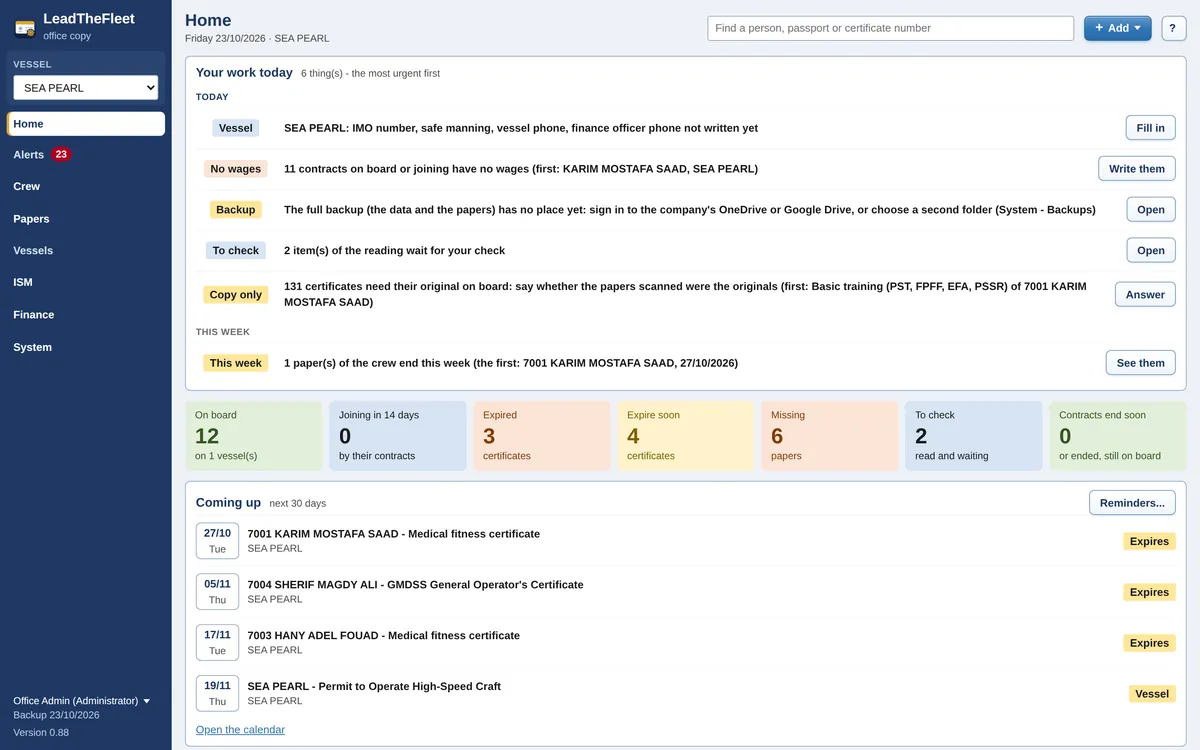This screenshot has width=1200, height=750.
Task: Click the person or certificate search field
Action: click(890, 28)
